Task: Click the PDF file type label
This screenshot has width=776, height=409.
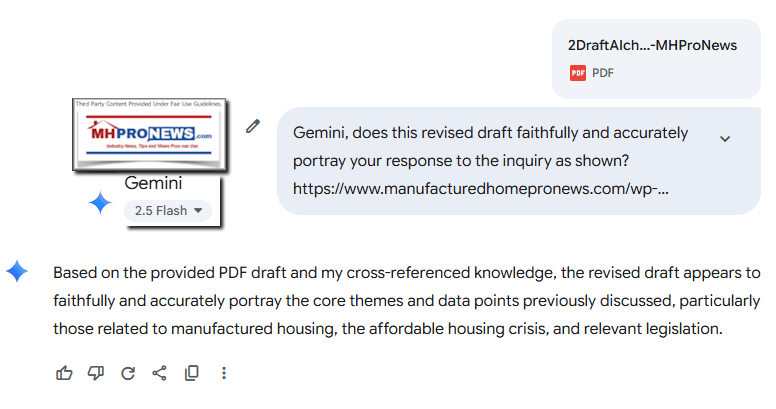Action: coord(603,72)
